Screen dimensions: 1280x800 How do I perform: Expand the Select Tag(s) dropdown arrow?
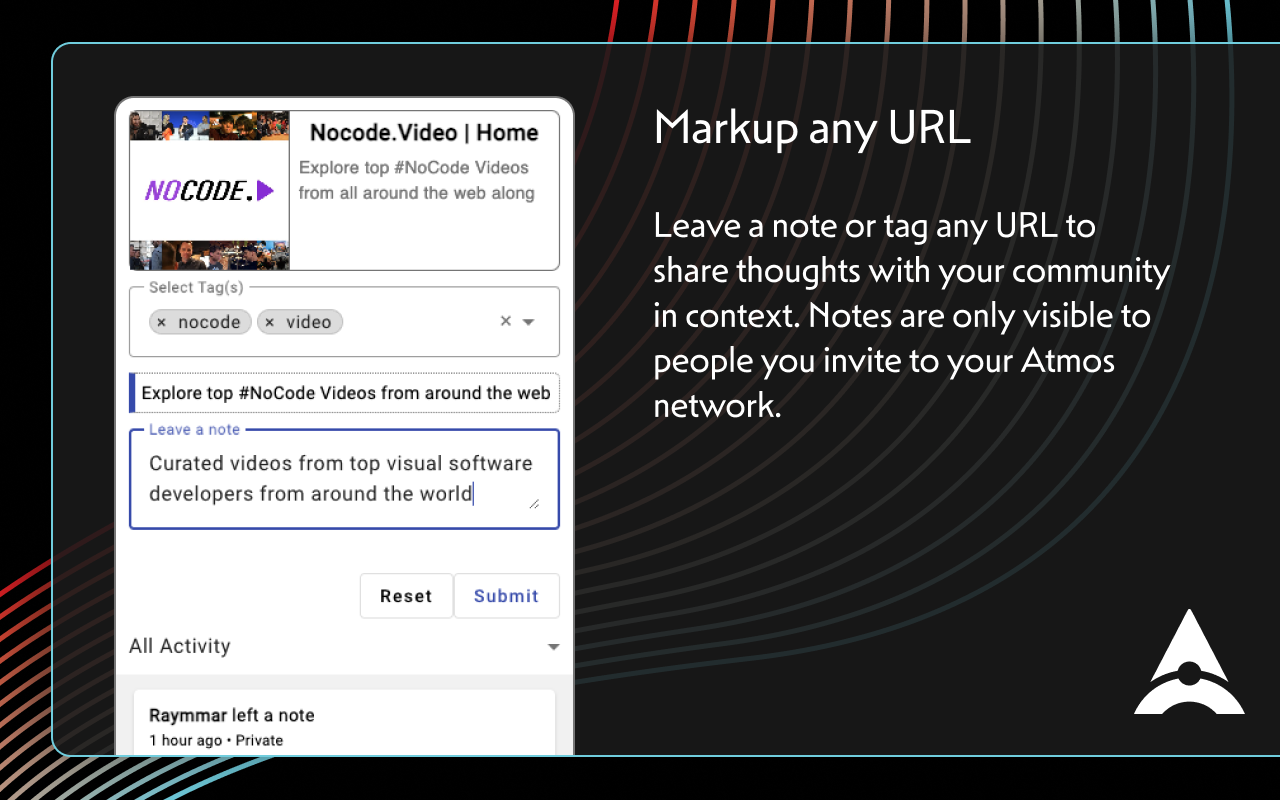pos(529,322)
